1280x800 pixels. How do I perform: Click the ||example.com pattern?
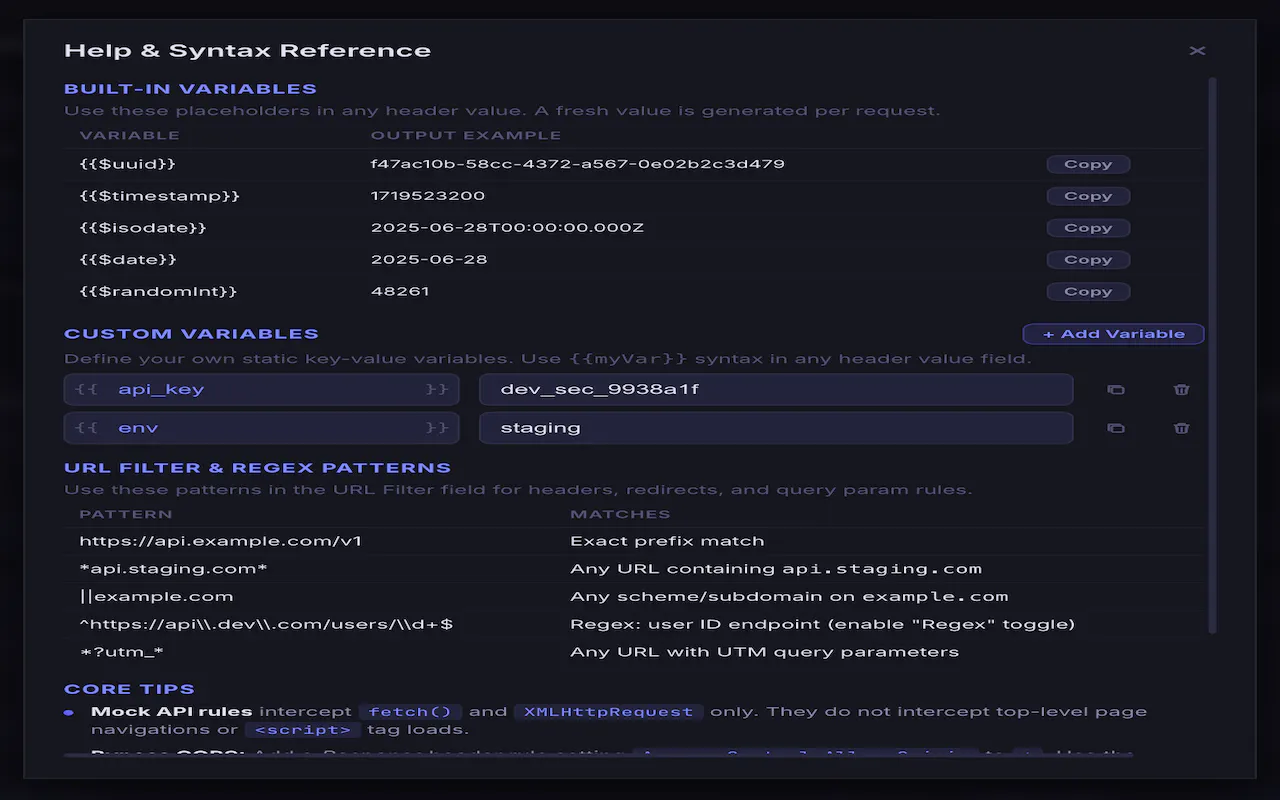click(x=156, y=597)
